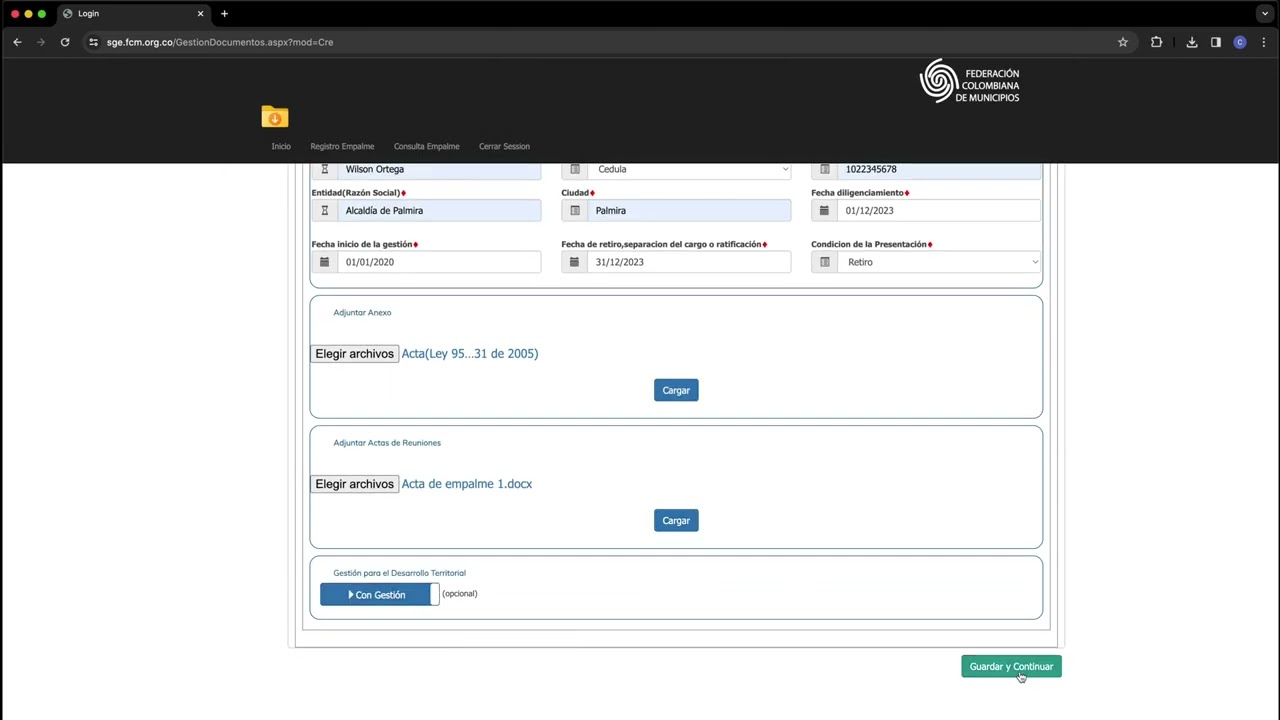
Task: Click the Fecha diligenciamiento 01/12/2023 field
Action: coord(940,210)
